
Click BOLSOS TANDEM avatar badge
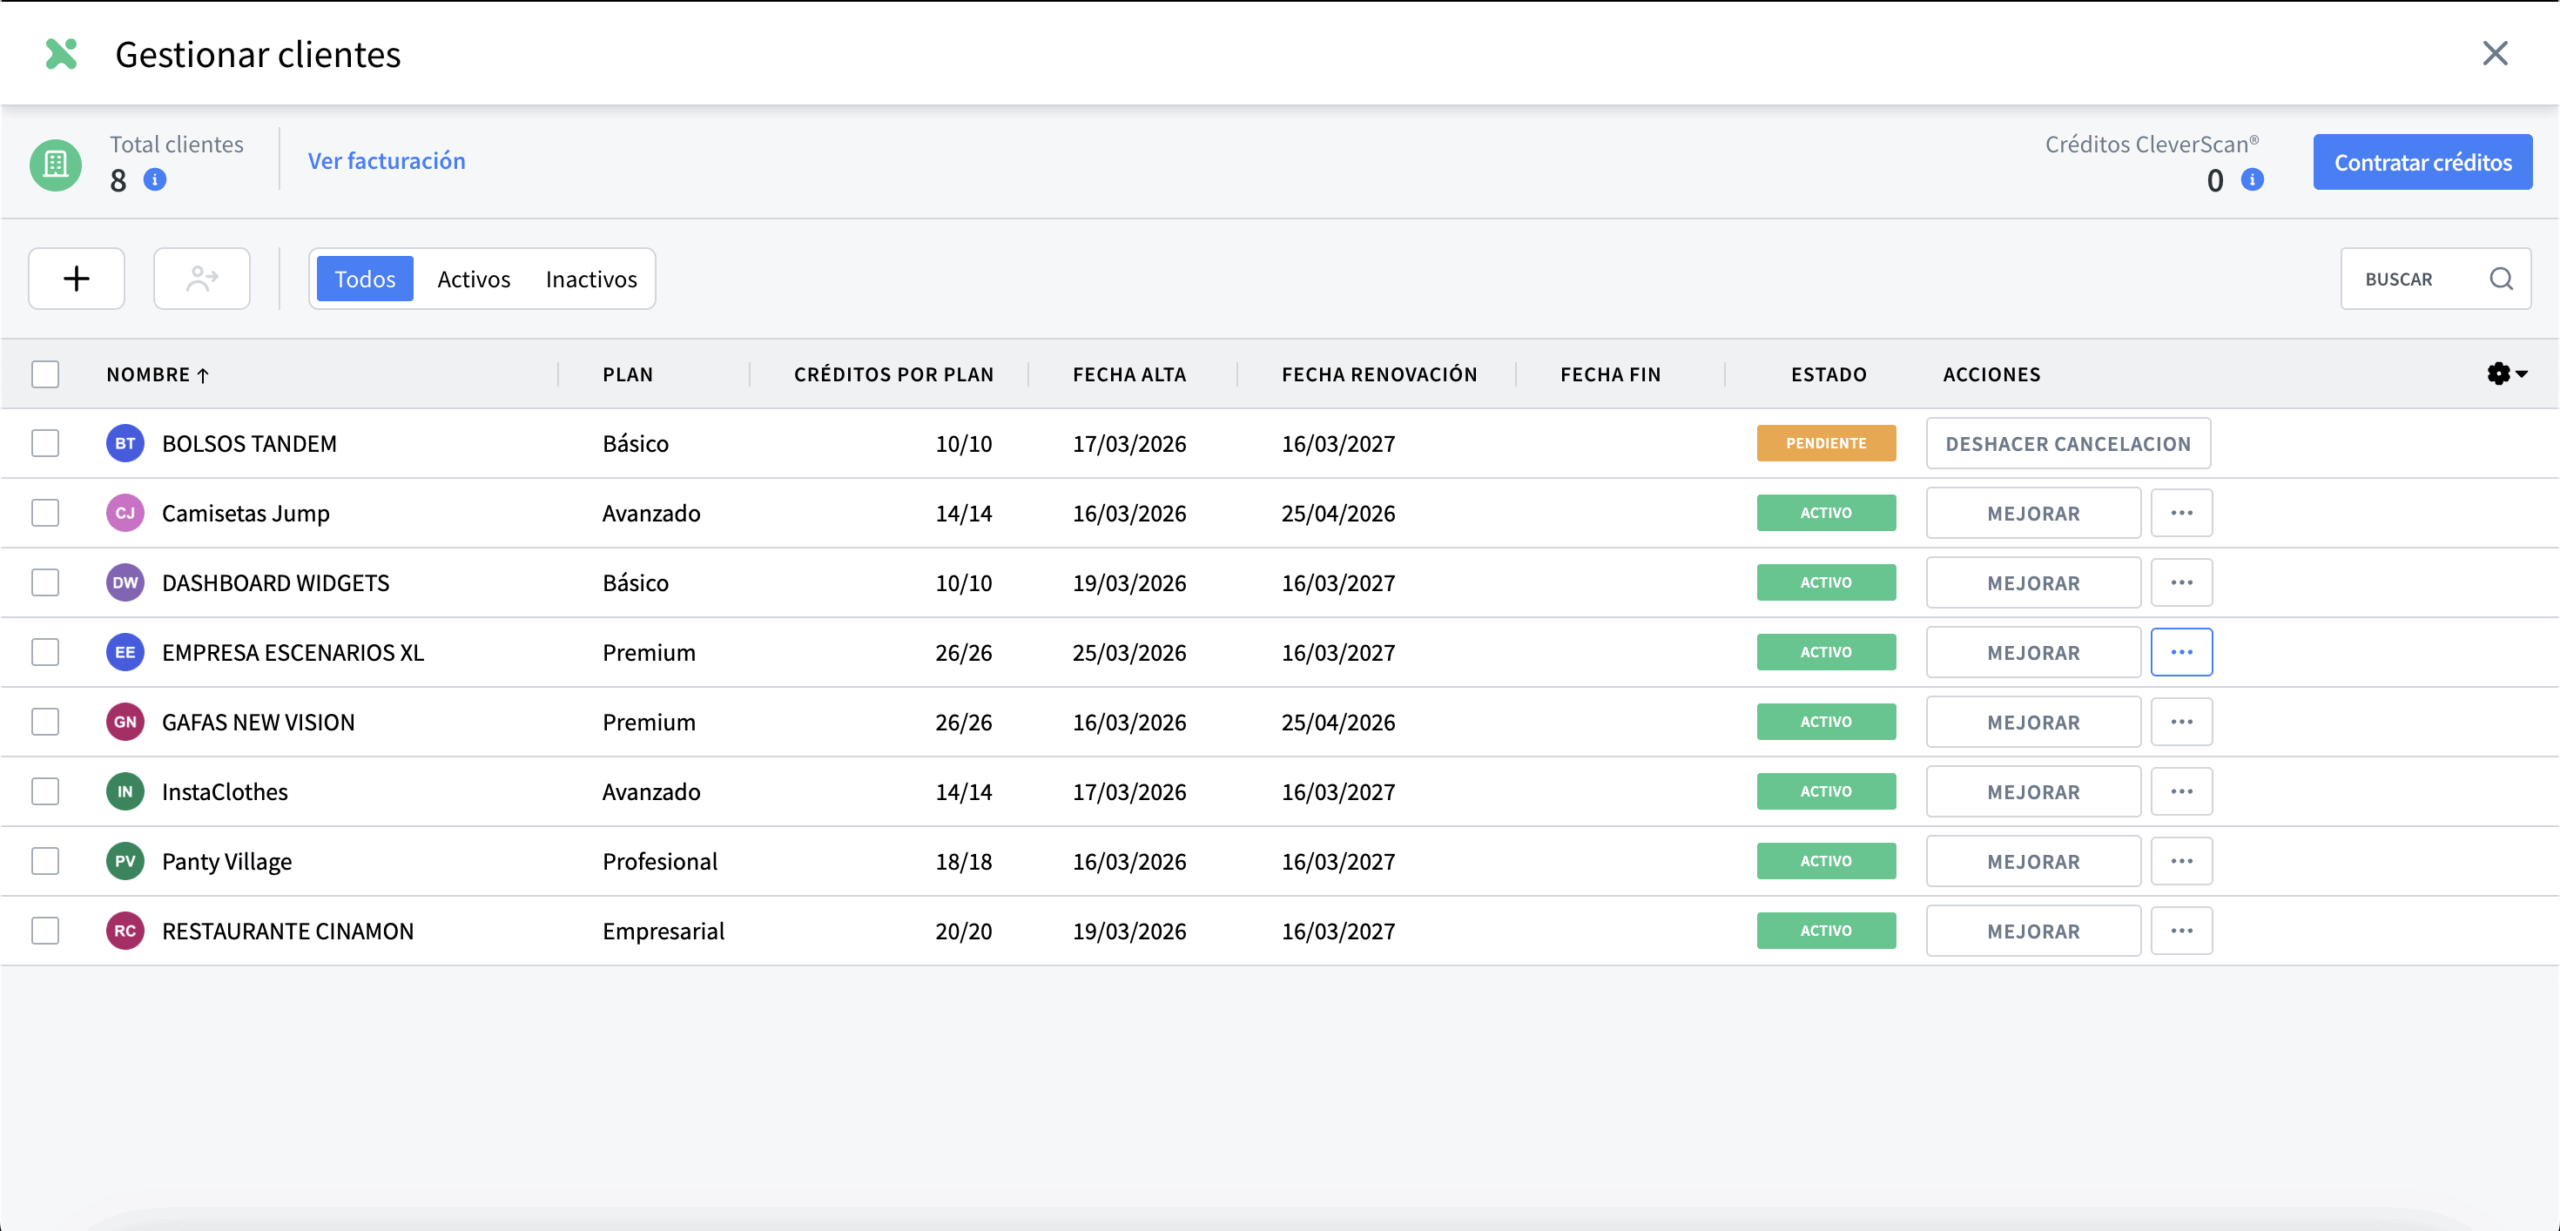(125, 443)
